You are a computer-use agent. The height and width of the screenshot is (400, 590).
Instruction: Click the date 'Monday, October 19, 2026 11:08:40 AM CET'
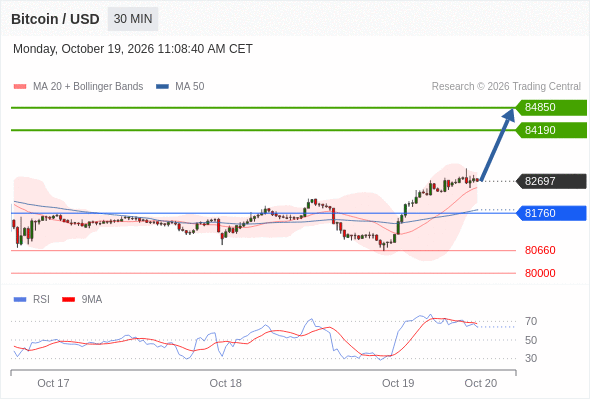133,49
